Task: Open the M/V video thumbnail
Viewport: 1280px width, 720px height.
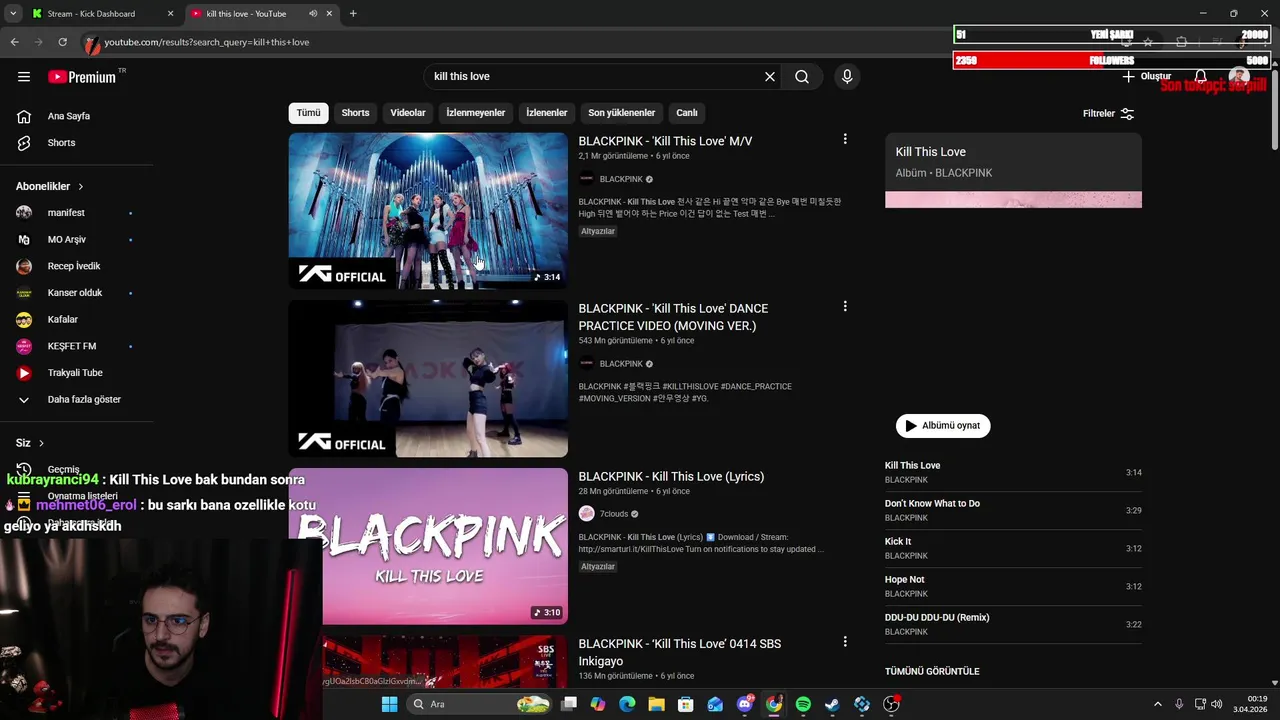Action: point(428,211)
